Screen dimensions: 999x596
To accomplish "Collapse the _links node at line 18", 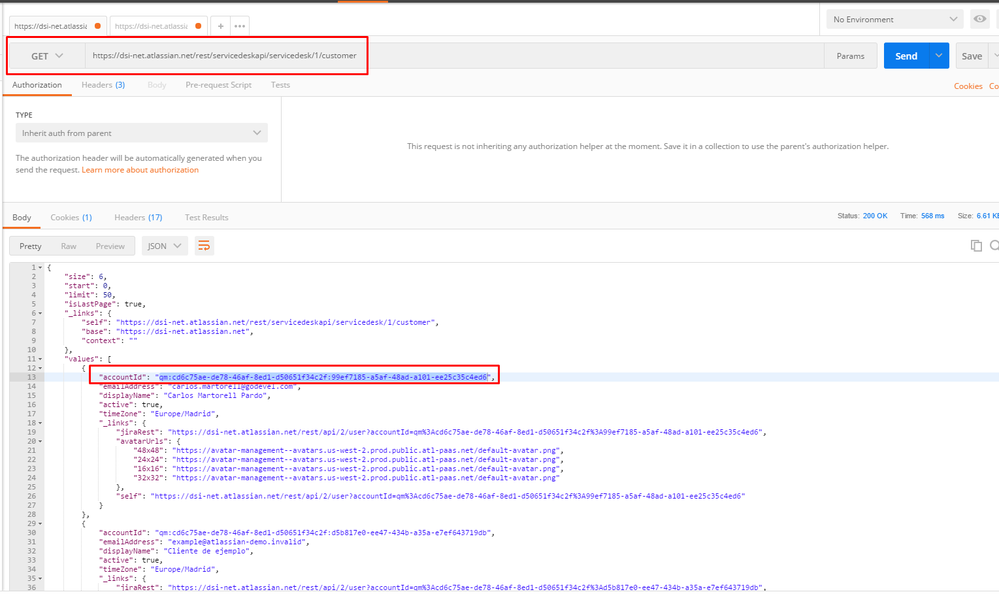I will [x=40, y=423].
